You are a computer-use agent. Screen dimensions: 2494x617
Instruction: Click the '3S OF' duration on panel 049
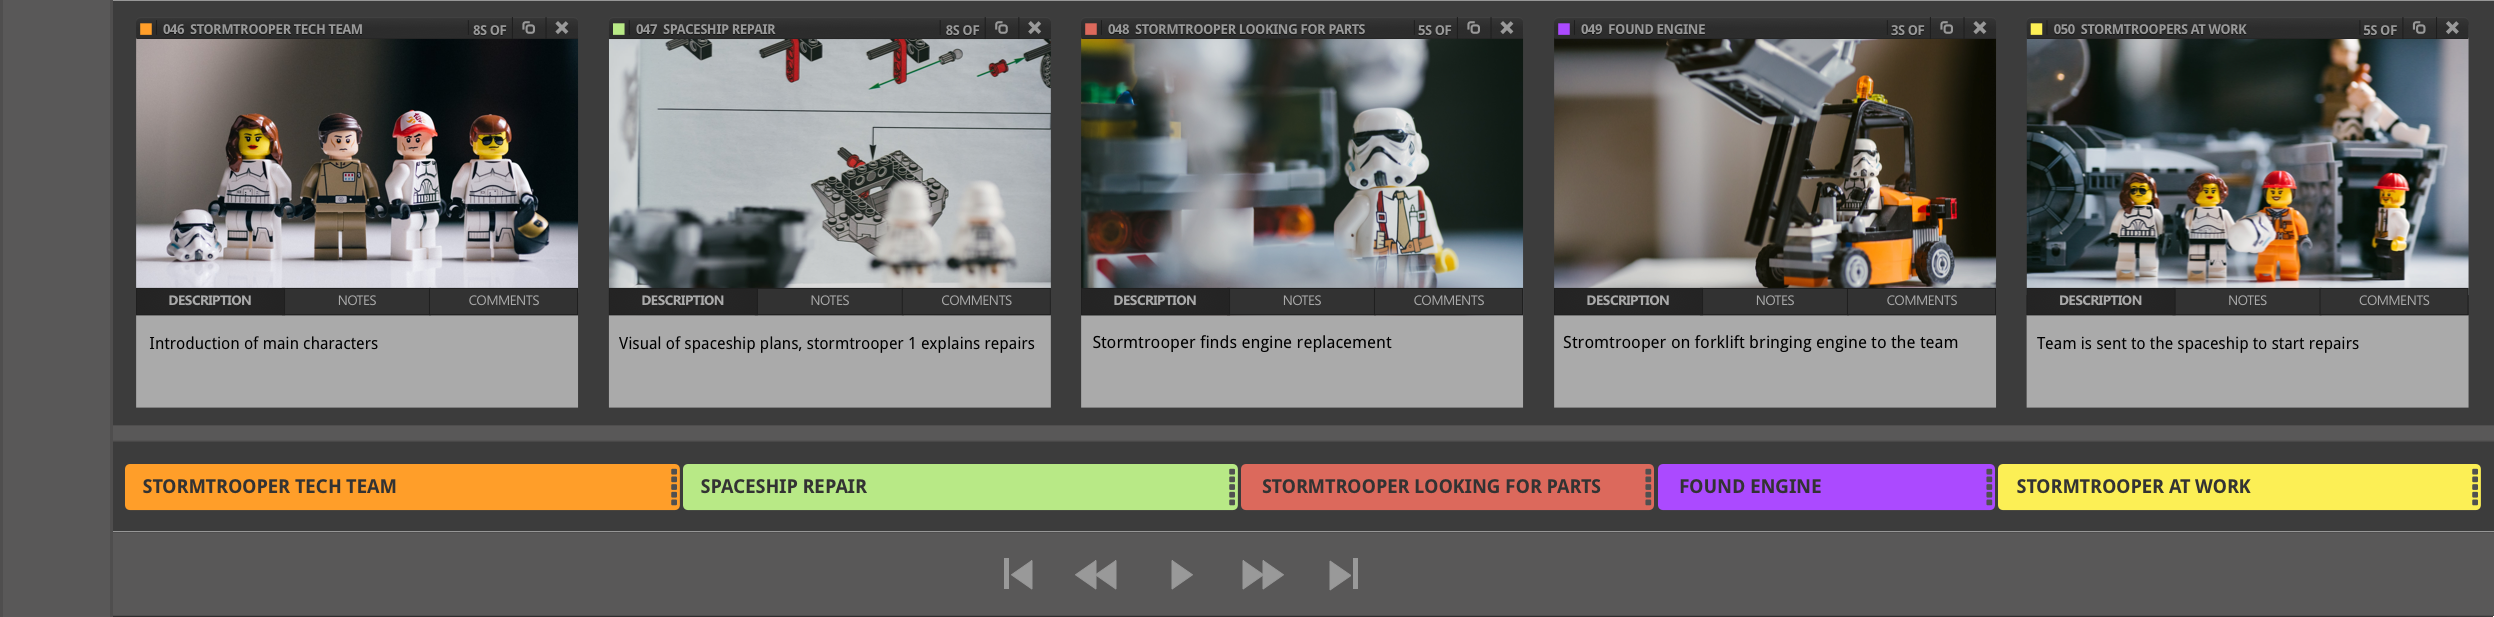coord(1908,30)
